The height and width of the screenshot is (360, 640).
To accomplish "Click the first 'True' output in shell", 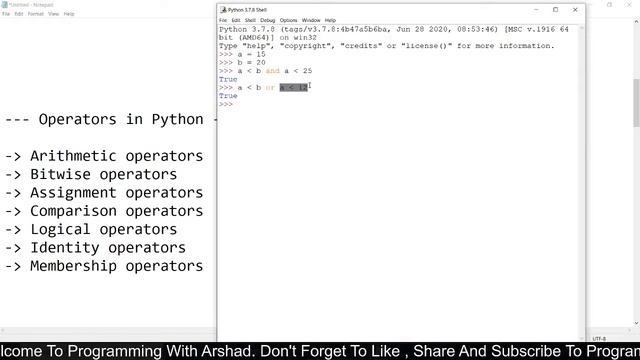I will pos(228,79).
